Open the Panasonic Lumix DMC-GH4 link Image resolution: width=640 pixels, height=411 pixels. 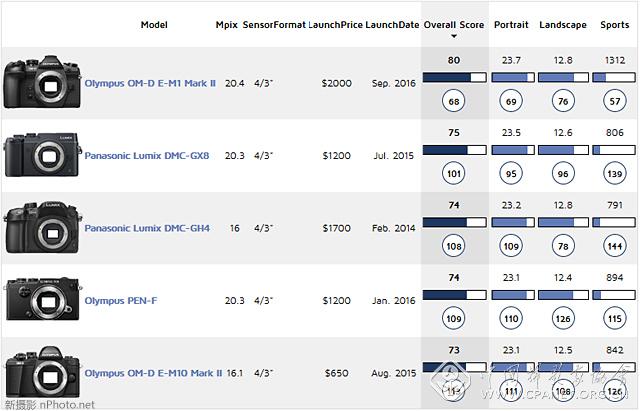(147, 228)
